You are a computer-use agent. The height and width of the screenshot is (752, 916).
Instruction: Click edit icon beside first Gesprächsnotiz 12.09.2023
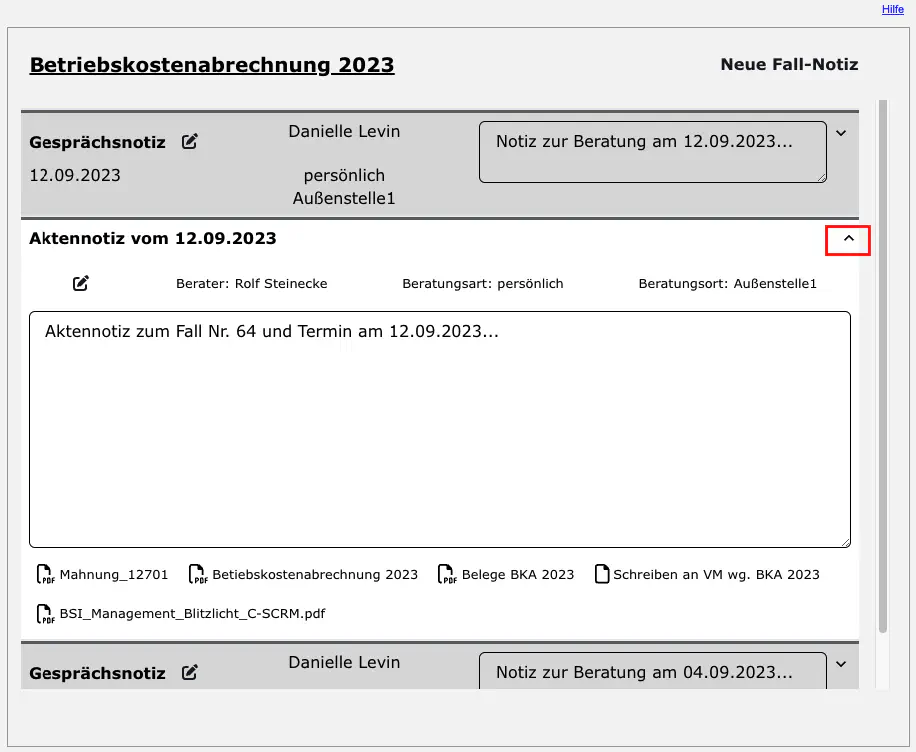tap(190, 142)
